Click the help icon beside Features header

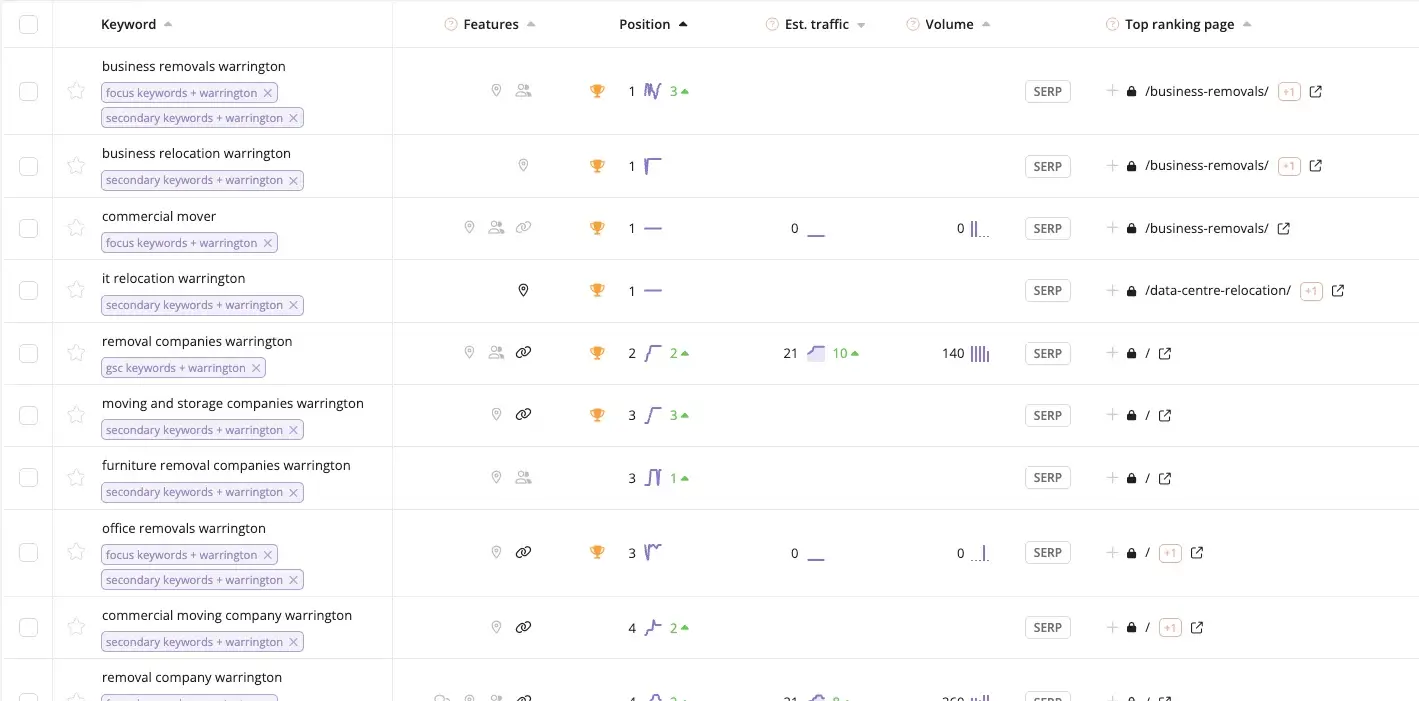point(451,25)
